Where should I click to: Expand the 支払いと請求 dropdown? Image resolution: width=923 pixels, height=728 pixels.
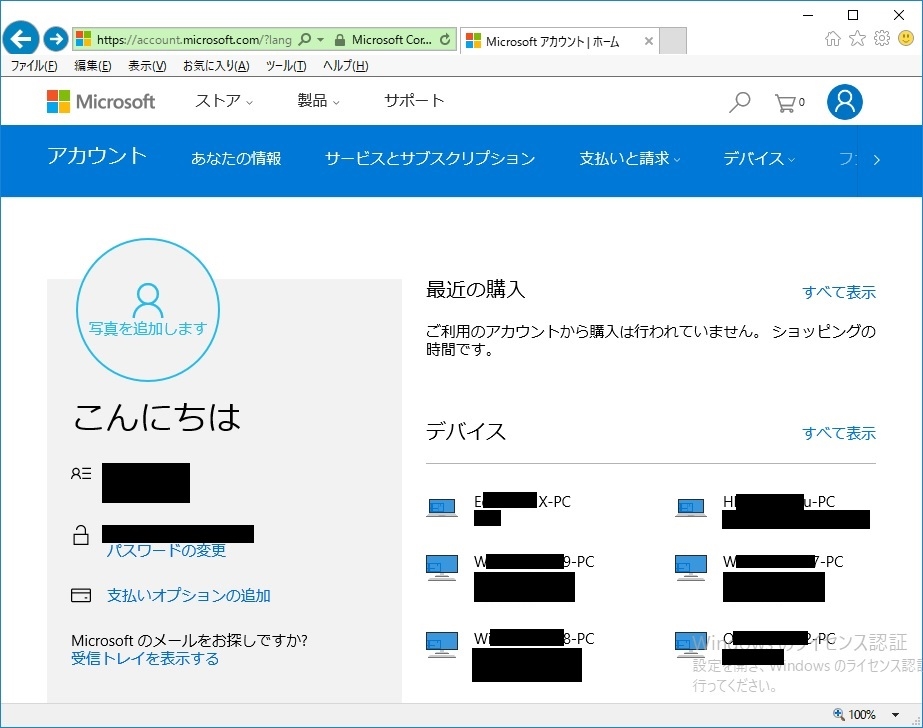(630, 158)
